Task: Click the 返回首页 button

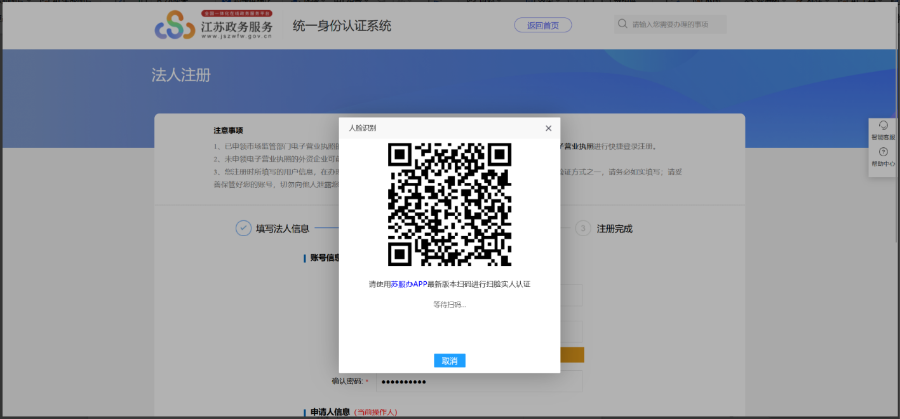Action: (x=542, y=25)
